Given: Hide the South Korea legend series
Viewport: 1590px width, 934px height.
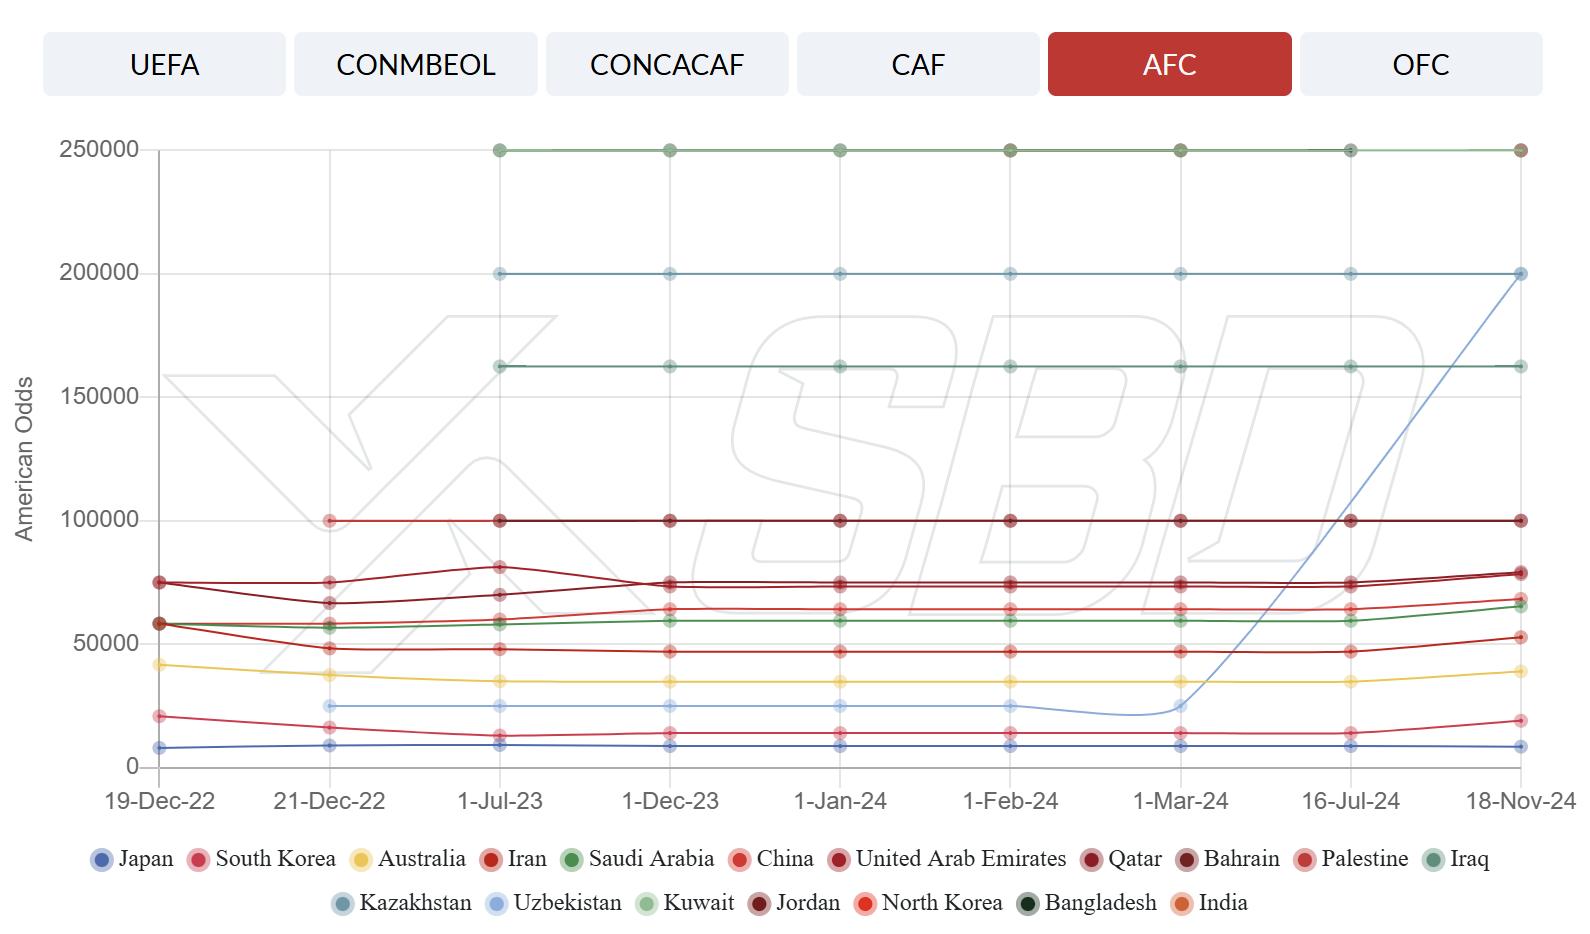Looking at the screenshot, I should [x=199, y=860].
